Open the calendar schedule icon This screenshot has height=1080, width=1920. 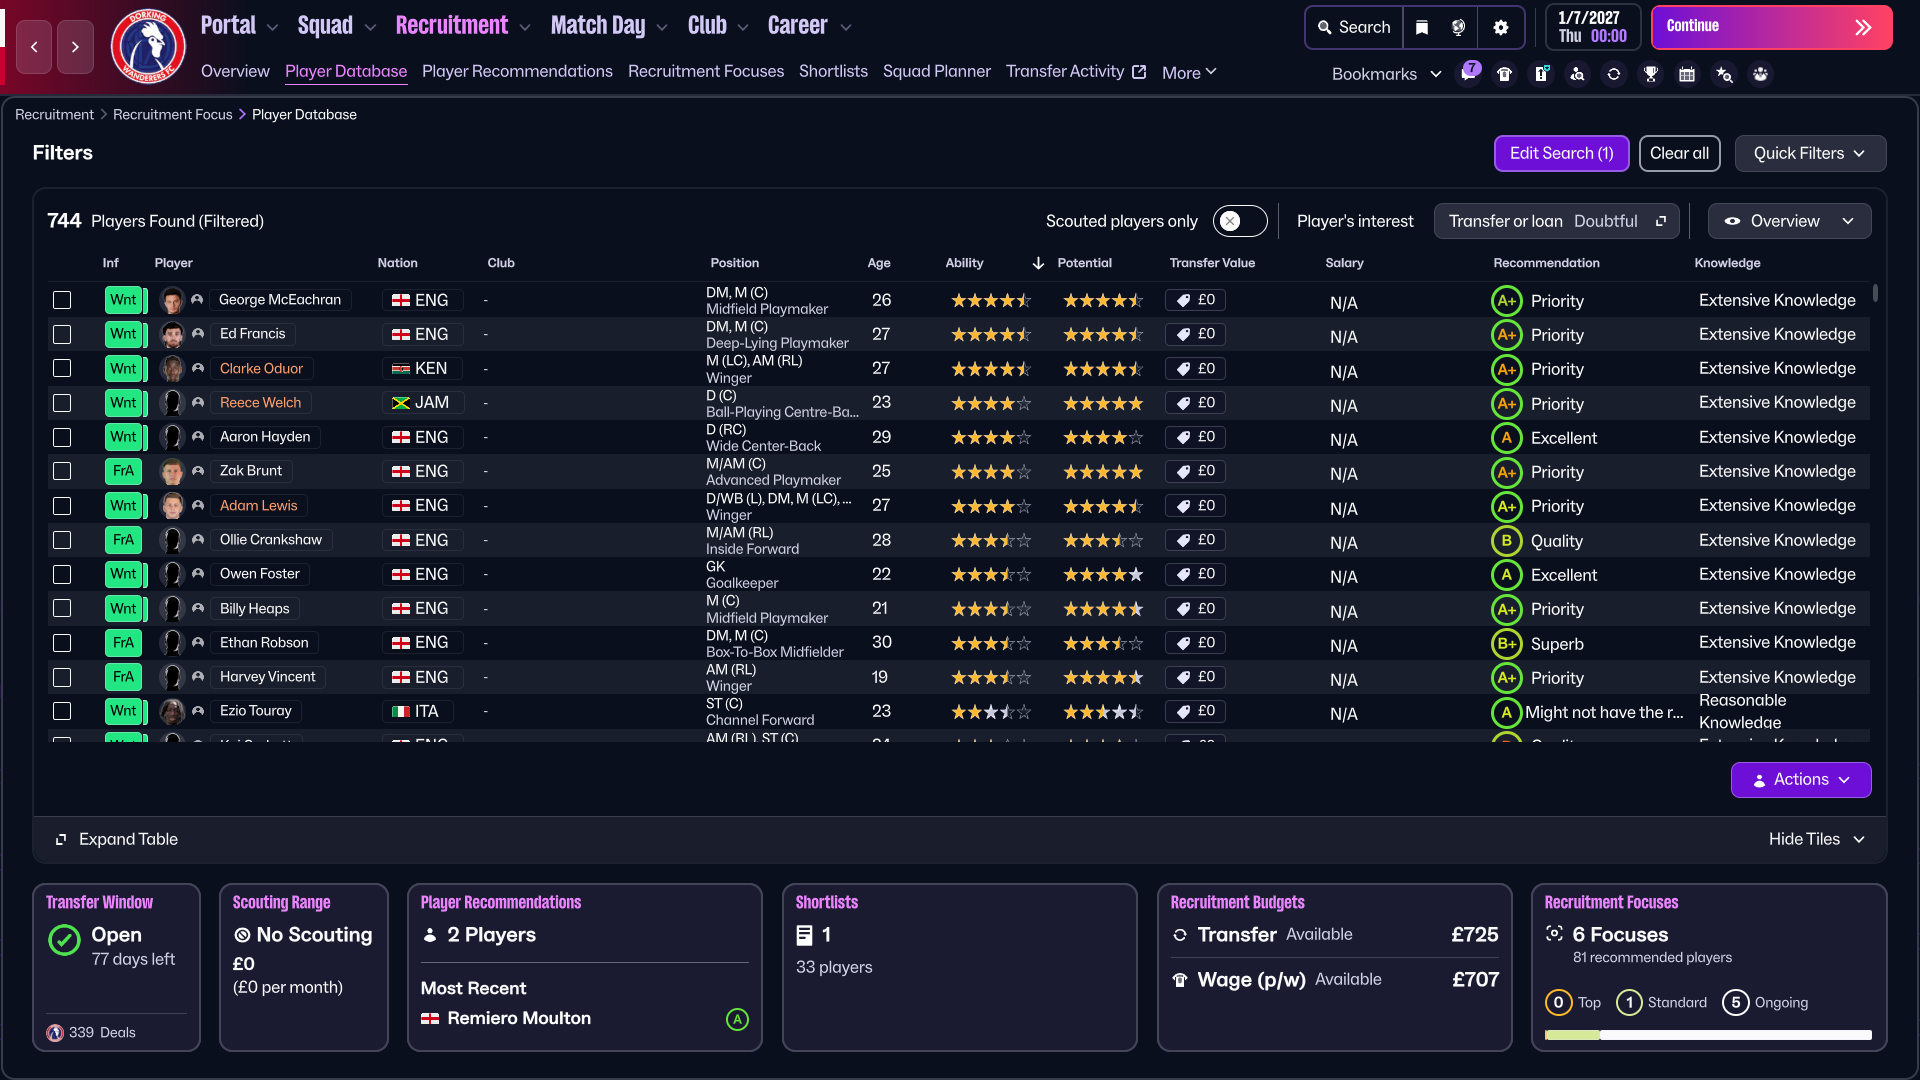pos(1687,74)
